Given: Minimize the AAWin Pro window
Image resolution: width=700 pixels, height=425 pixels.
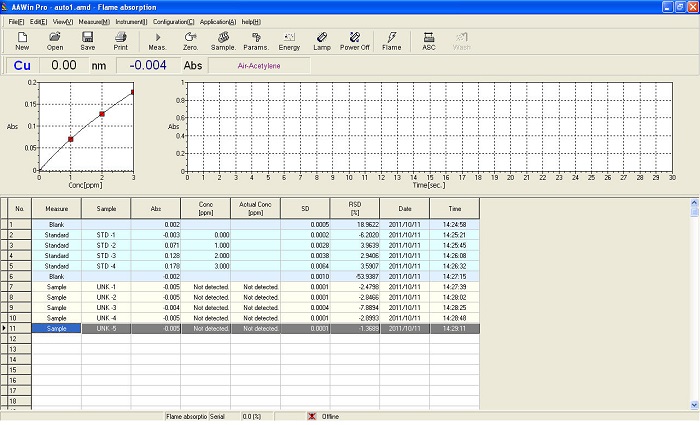Looking at the screenshot, I should 667,7.
